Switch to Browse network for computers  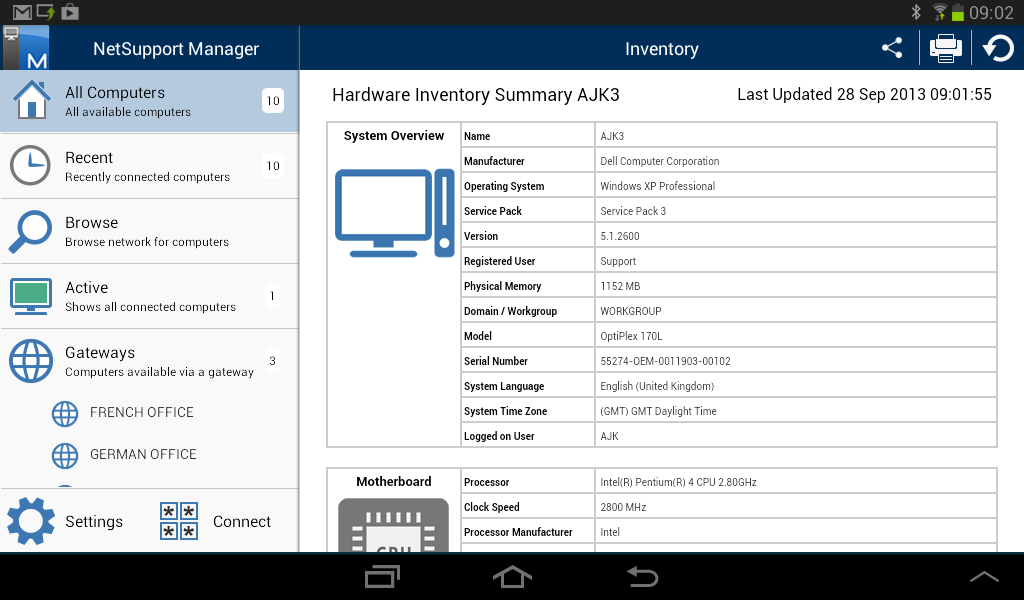coord(150,231)
